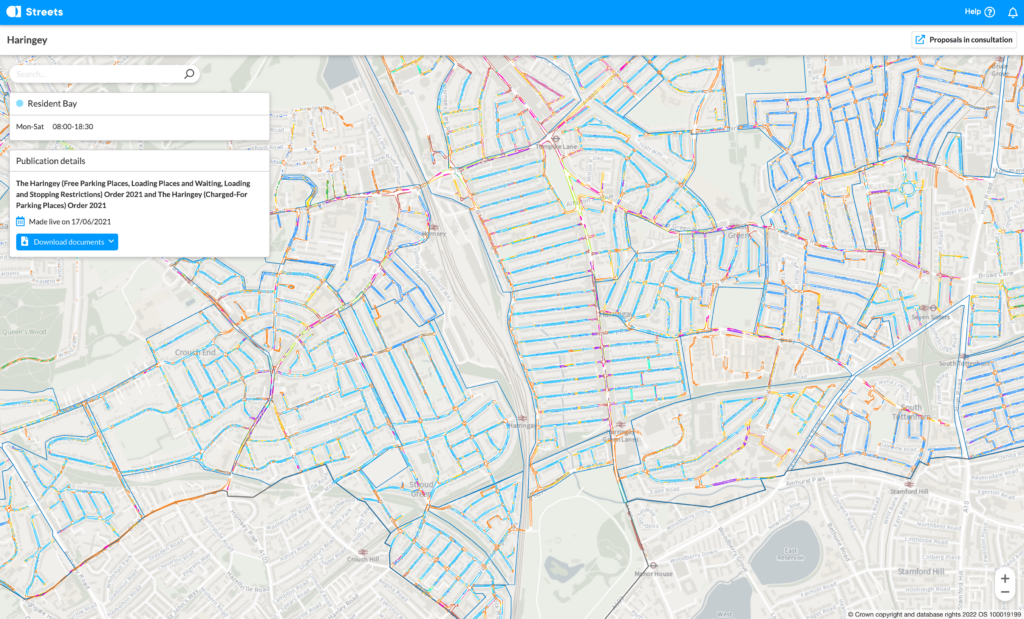Click the blue Resident Bay color dot
Image resolution: width=1024 pixels, height=619 pixels.
click(20, 103)
